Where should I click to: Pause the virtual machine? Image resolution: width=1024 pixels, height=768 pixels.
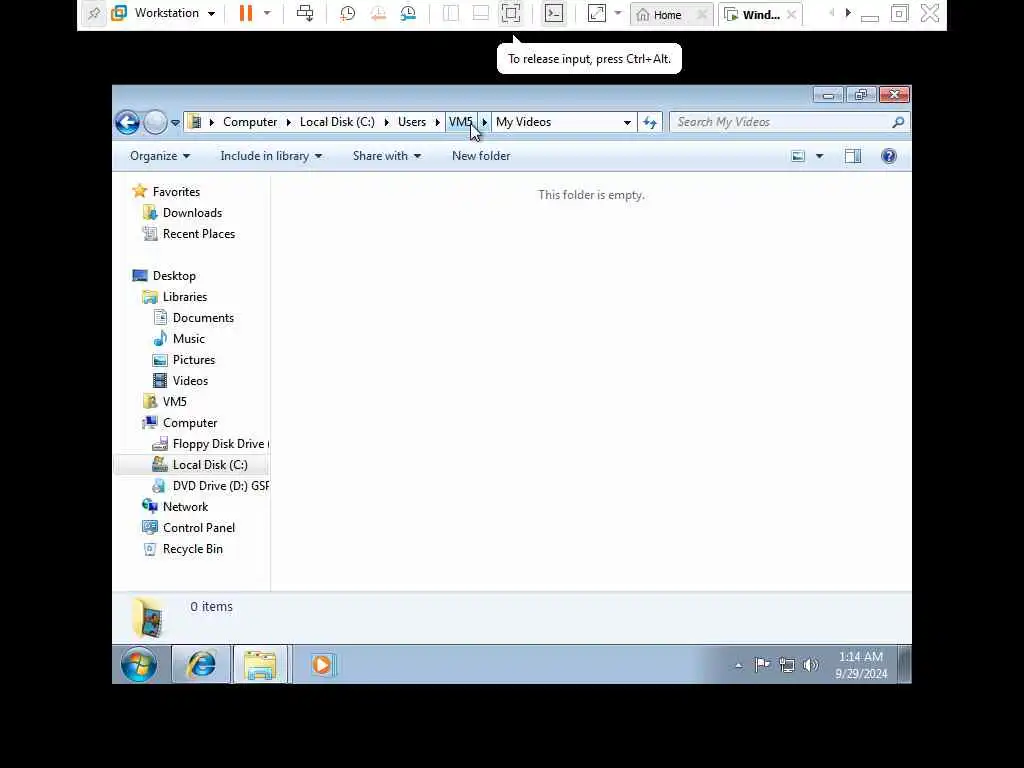(246, 13)
